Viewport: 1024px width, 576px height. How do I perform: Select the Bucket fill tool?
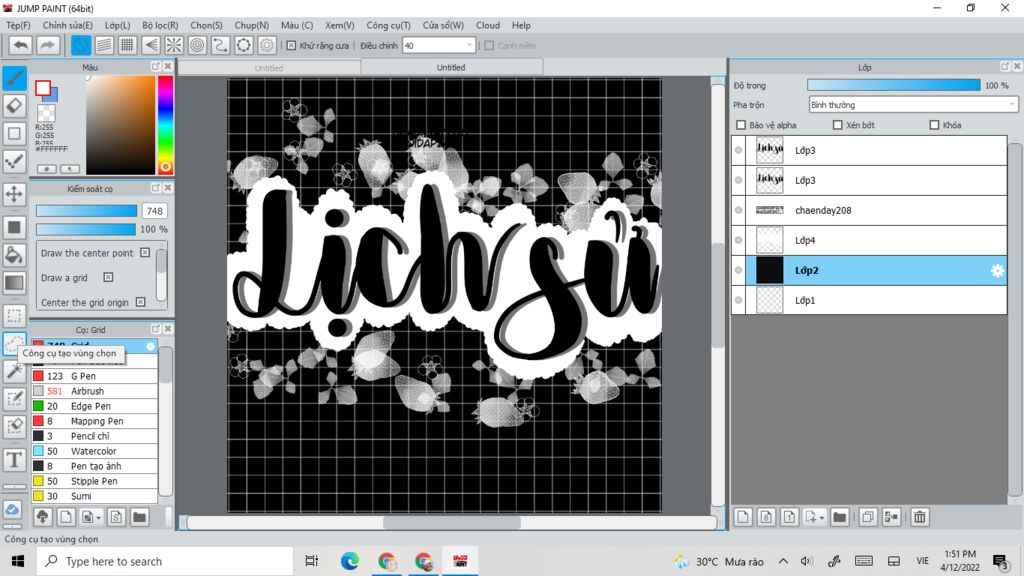point(14,254)
